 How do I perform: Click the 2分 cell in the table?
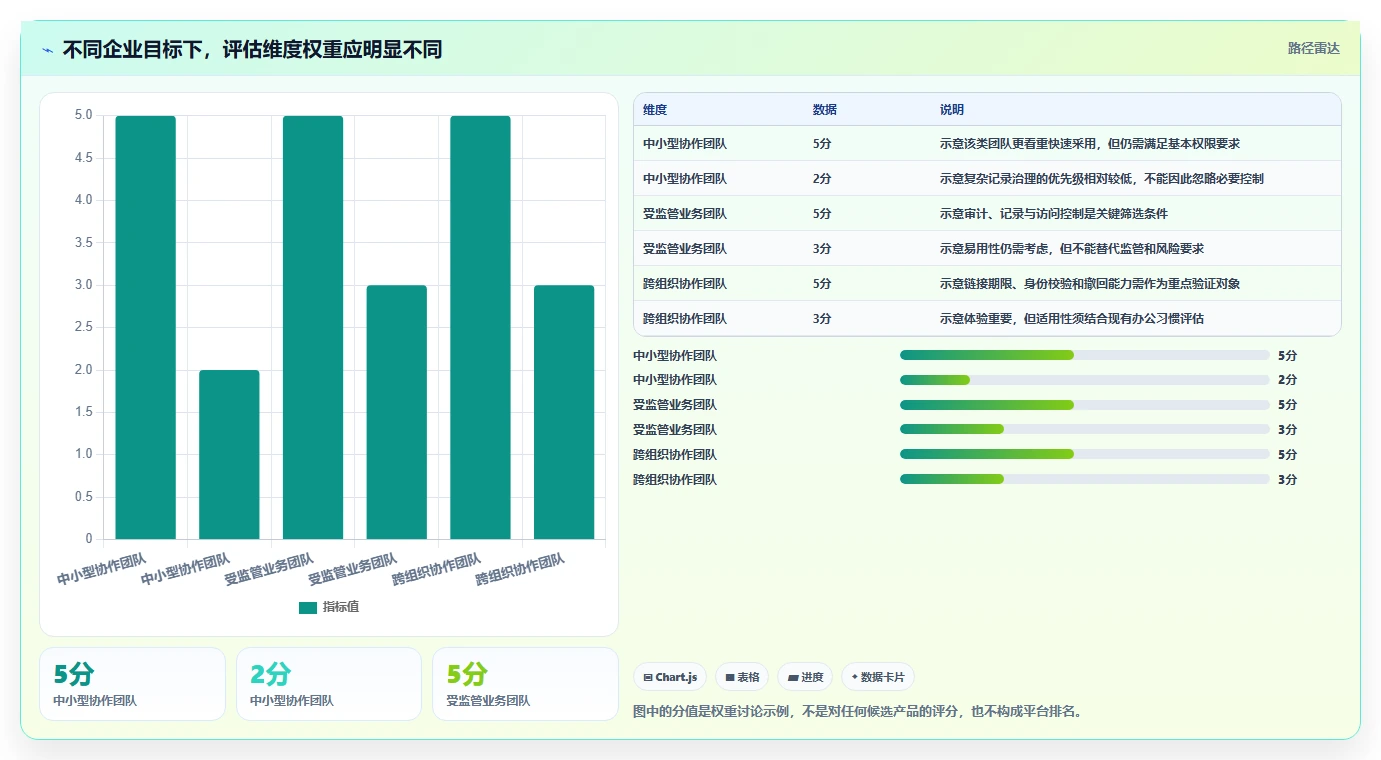[822, 179]
